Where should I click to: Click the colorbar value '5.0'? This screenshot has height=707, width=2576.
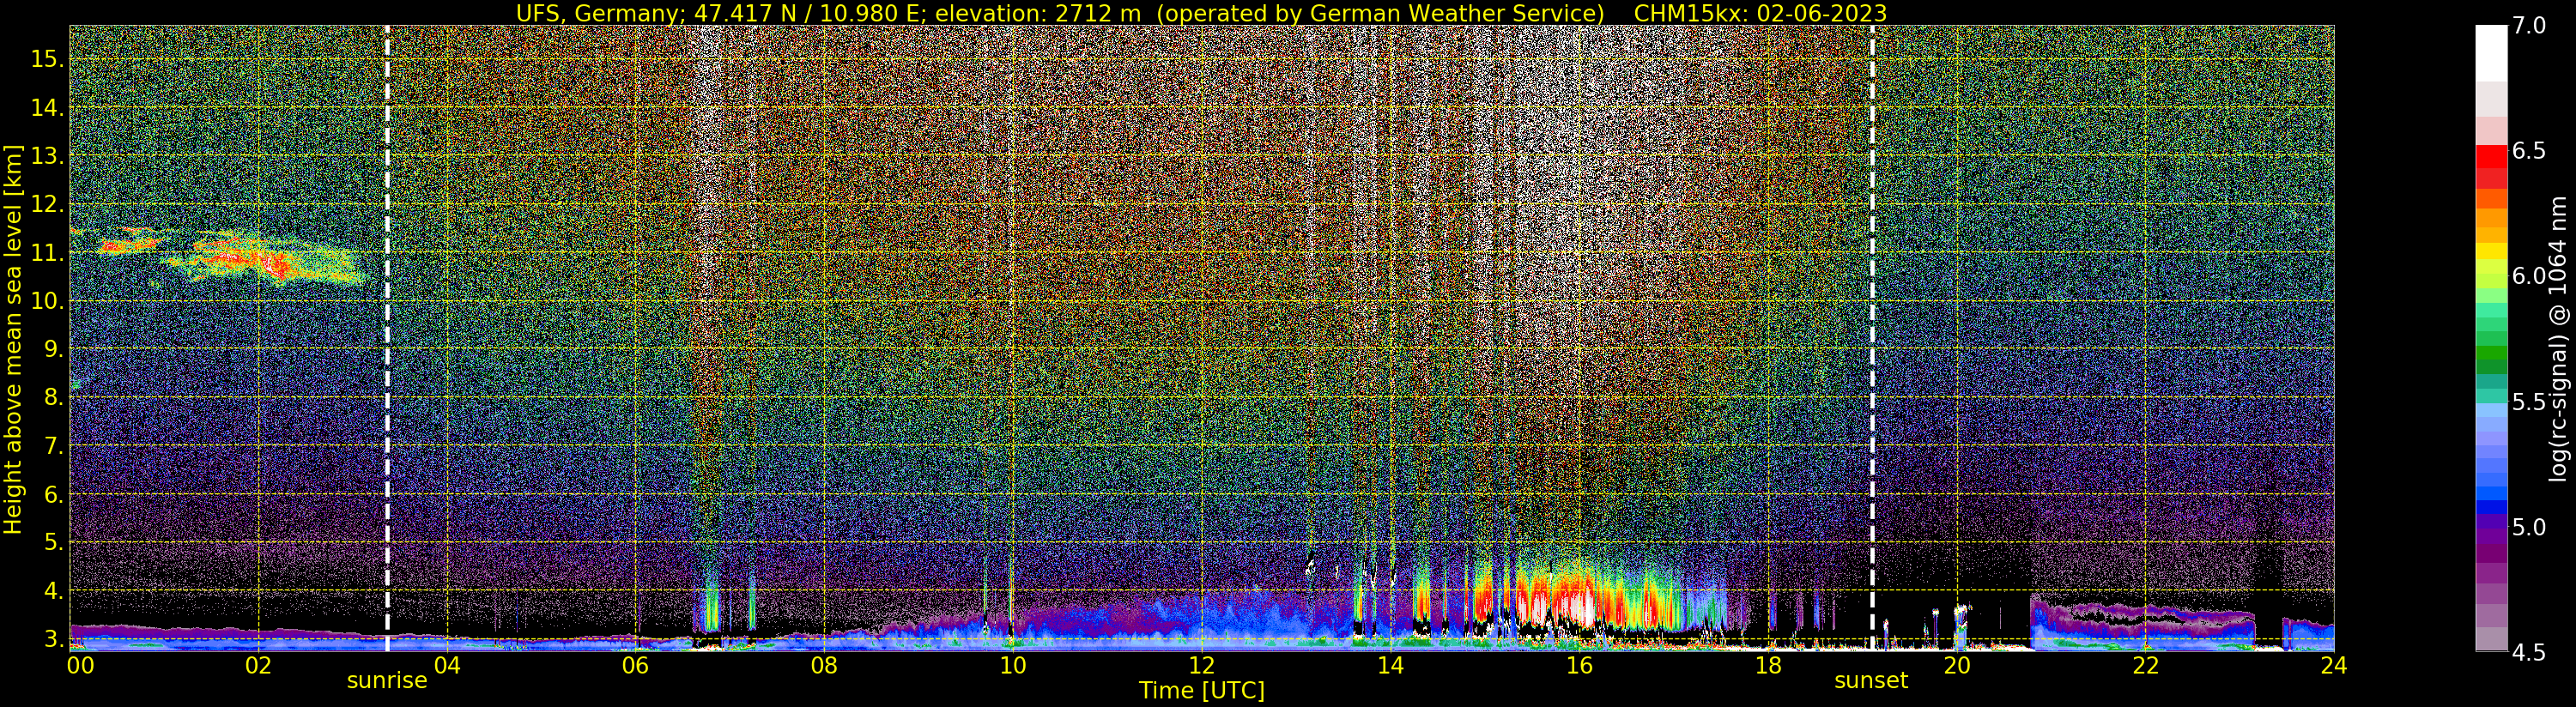point(2529,527)
